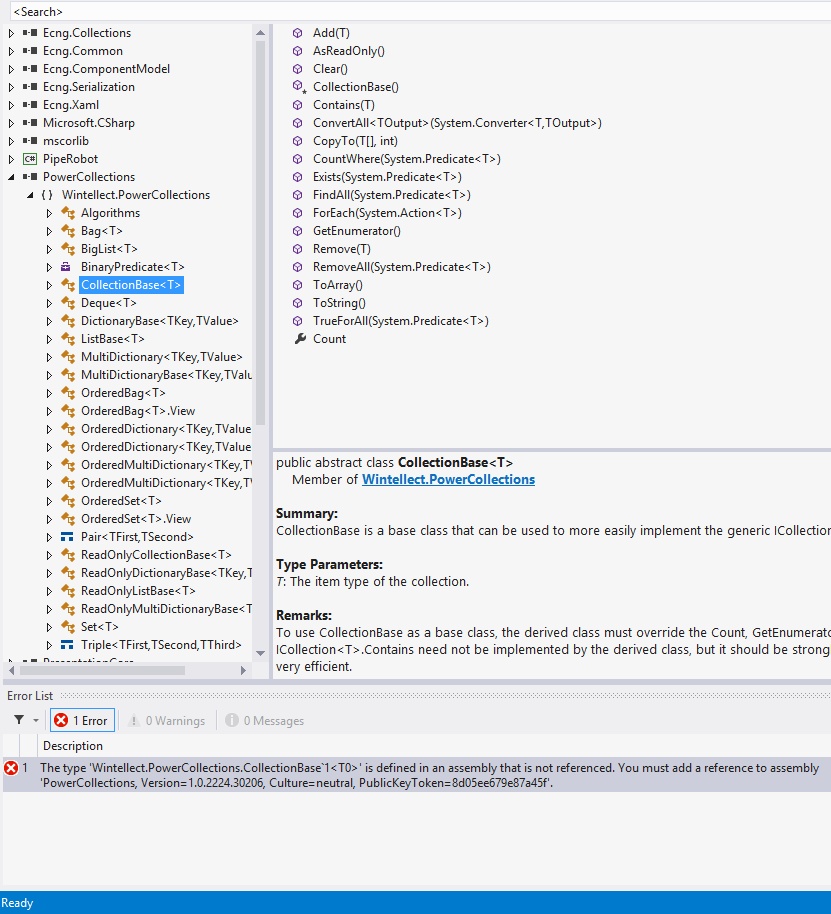Click the PipeRobot C# project icon
Image resolution: width=831 pixels, height=914 pixels.
(29, 159)
